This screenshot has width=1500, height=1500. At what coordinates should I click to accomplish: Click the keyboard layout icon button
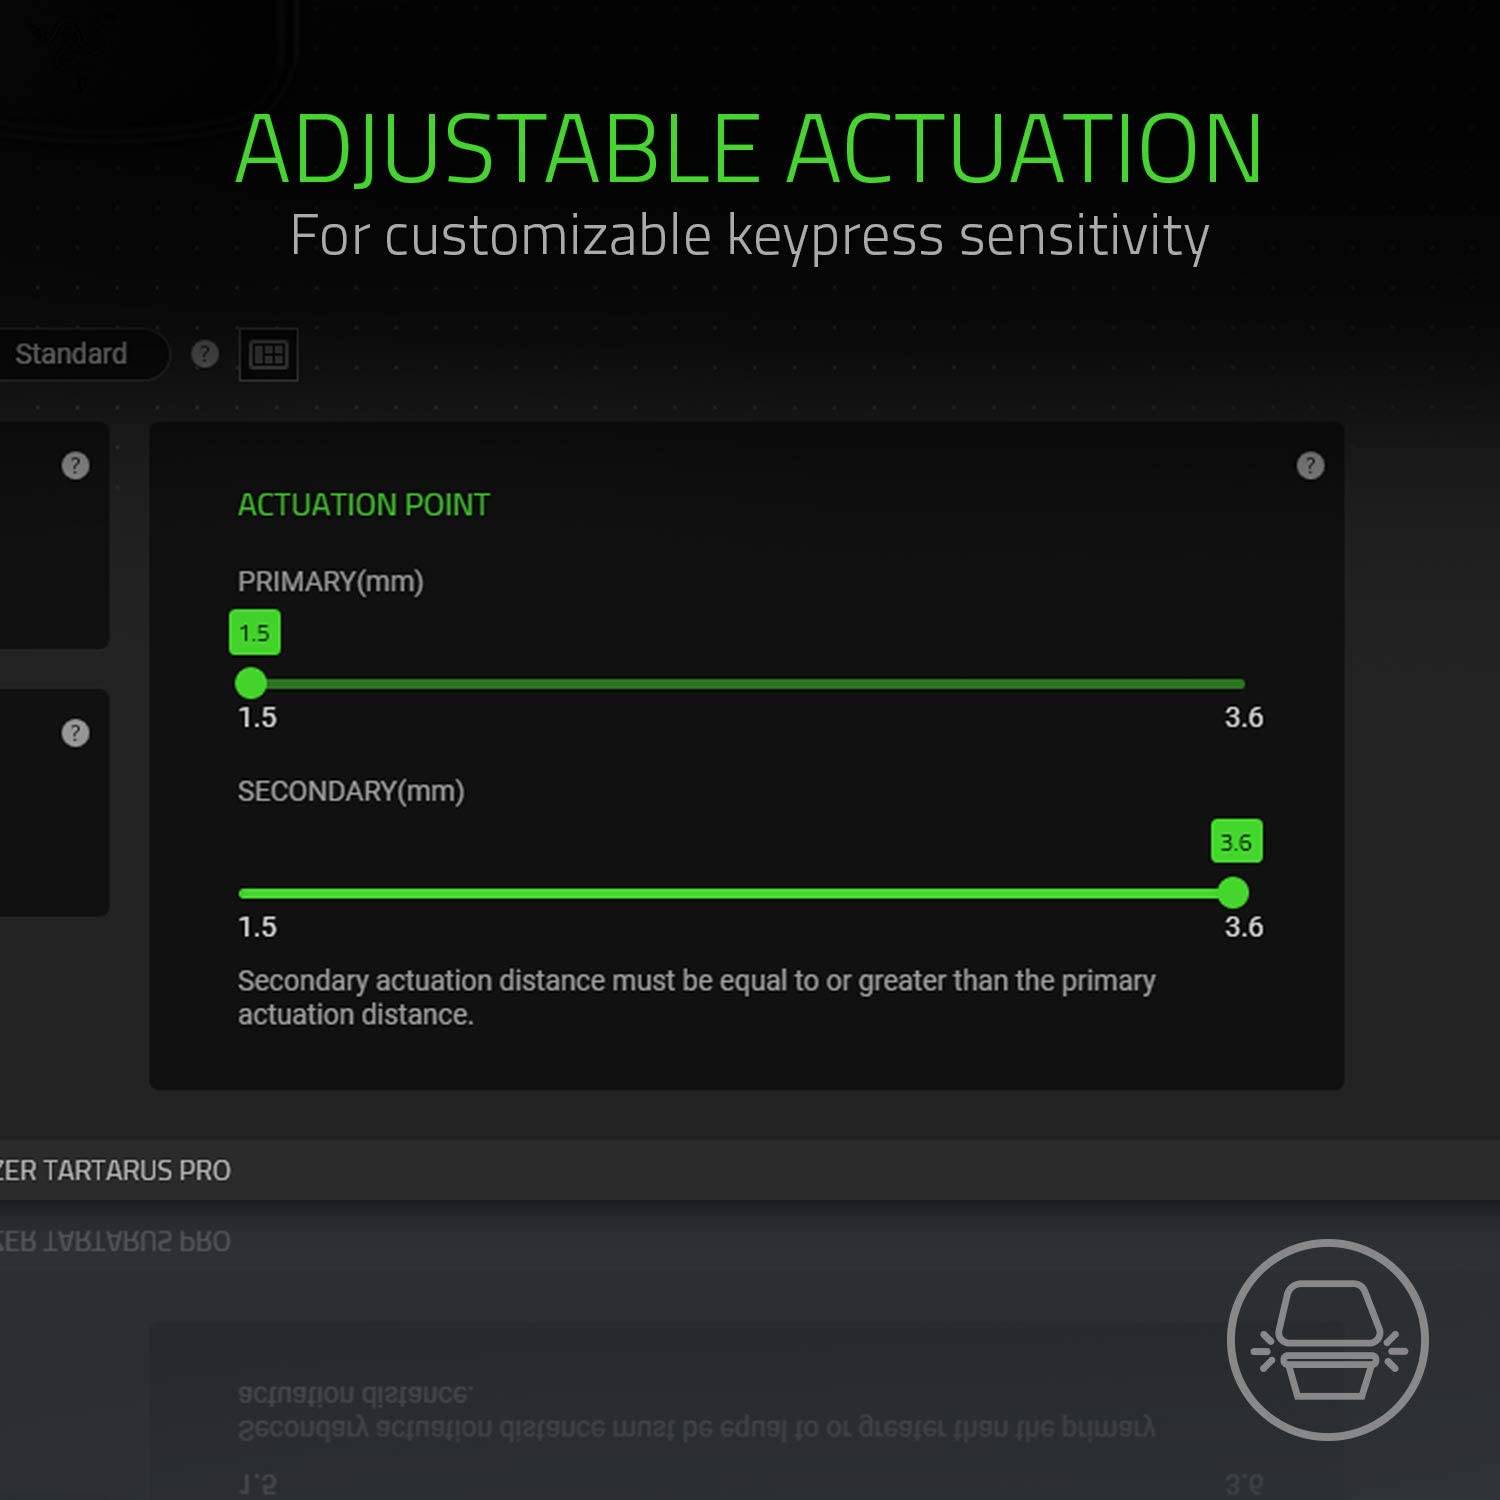coord(268,354)
